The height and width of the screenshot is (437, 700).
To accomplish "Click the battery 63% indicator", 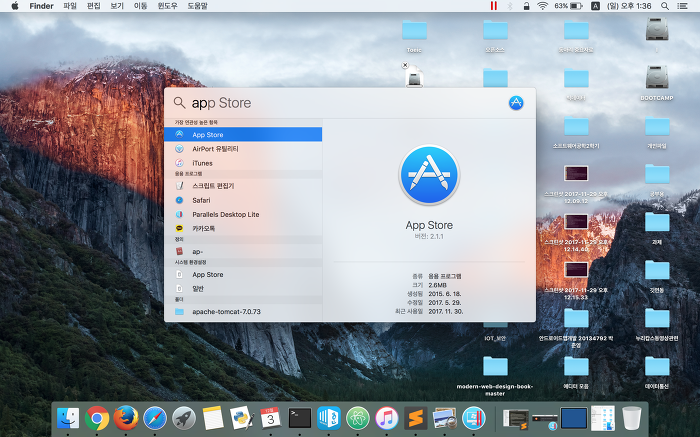I will [568, 6].
